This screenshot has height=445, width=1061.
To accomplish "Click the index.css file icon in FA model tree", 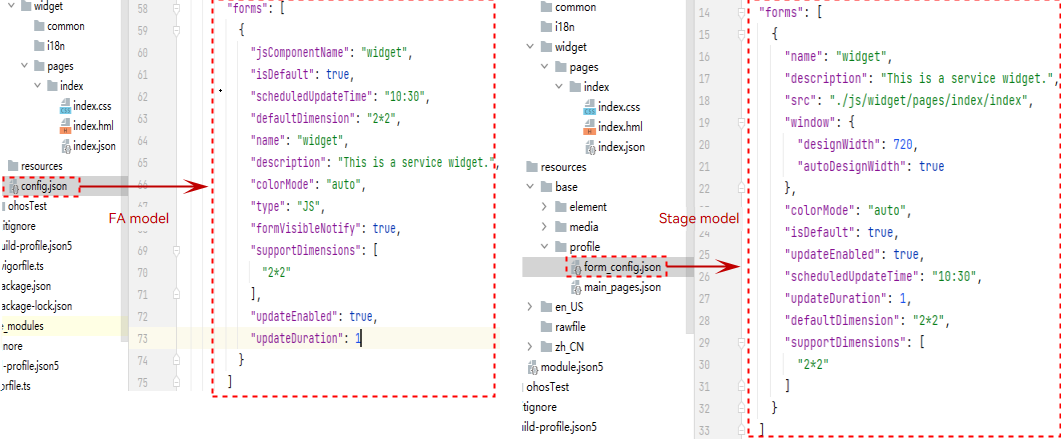I will (x=65, y=106).
